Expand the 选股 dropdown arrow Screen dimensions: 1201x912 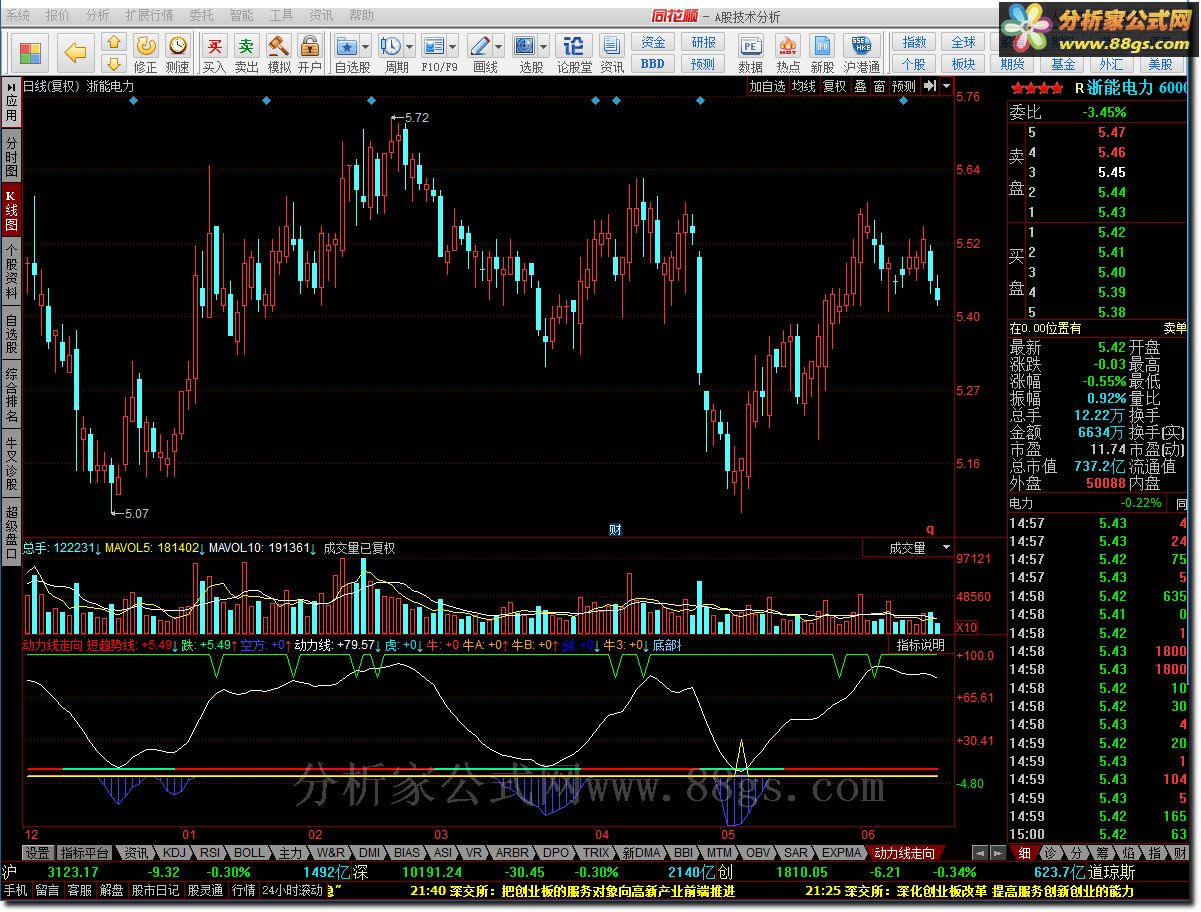544,46
